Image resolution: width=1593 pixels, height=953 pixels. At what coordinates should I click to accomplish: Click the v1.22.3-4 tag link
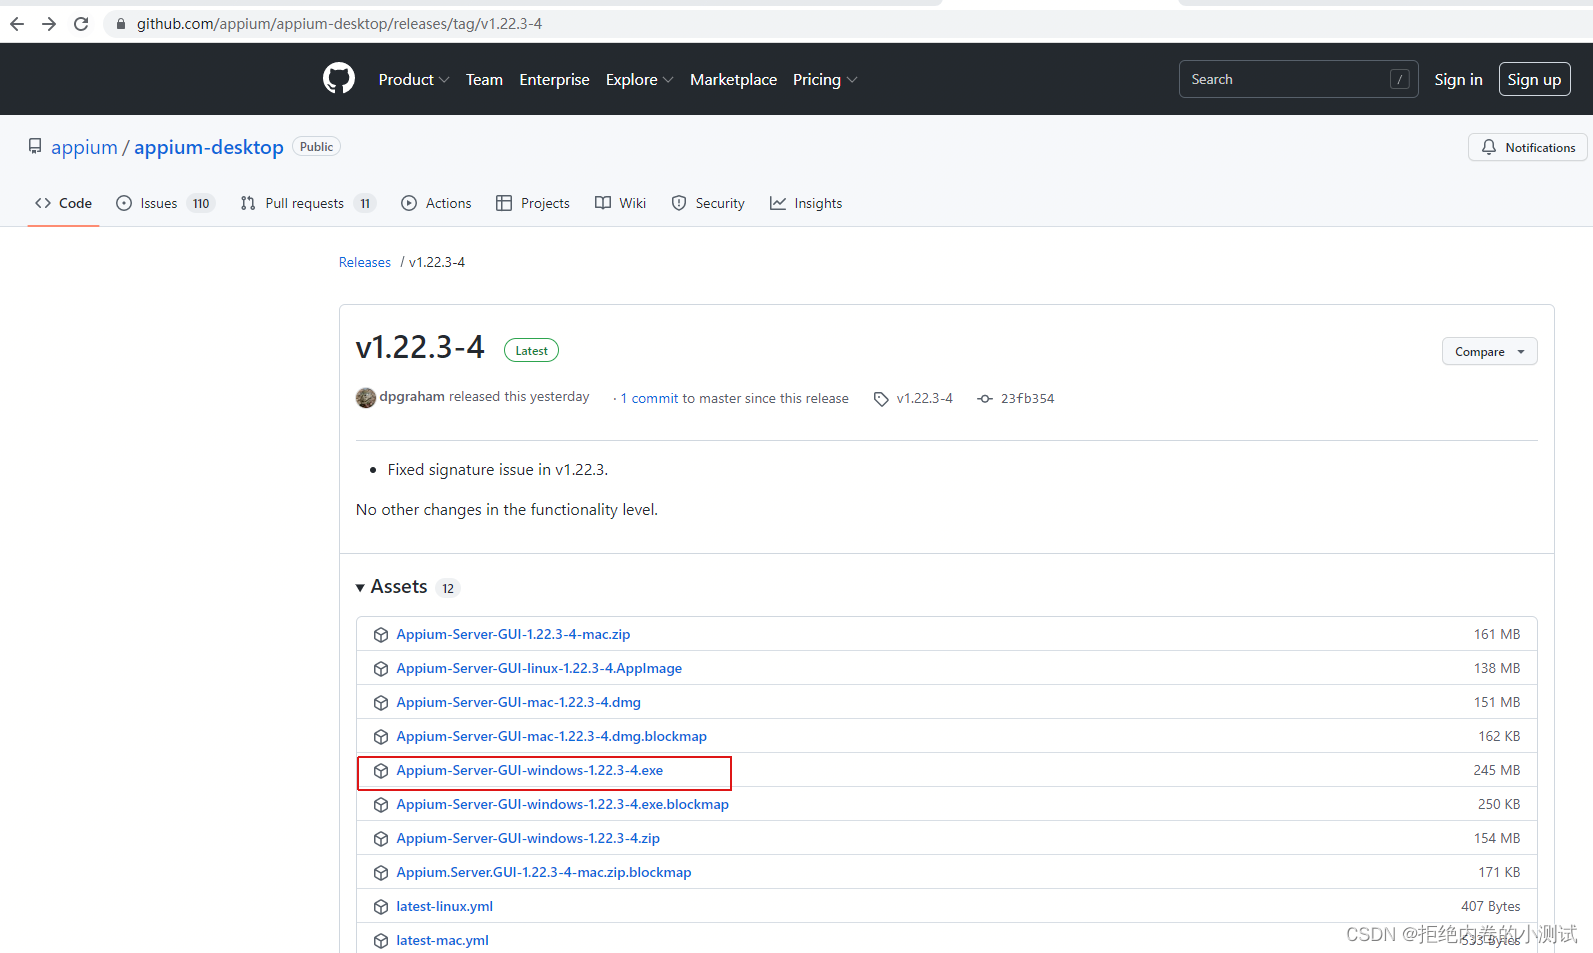(925, 398)
